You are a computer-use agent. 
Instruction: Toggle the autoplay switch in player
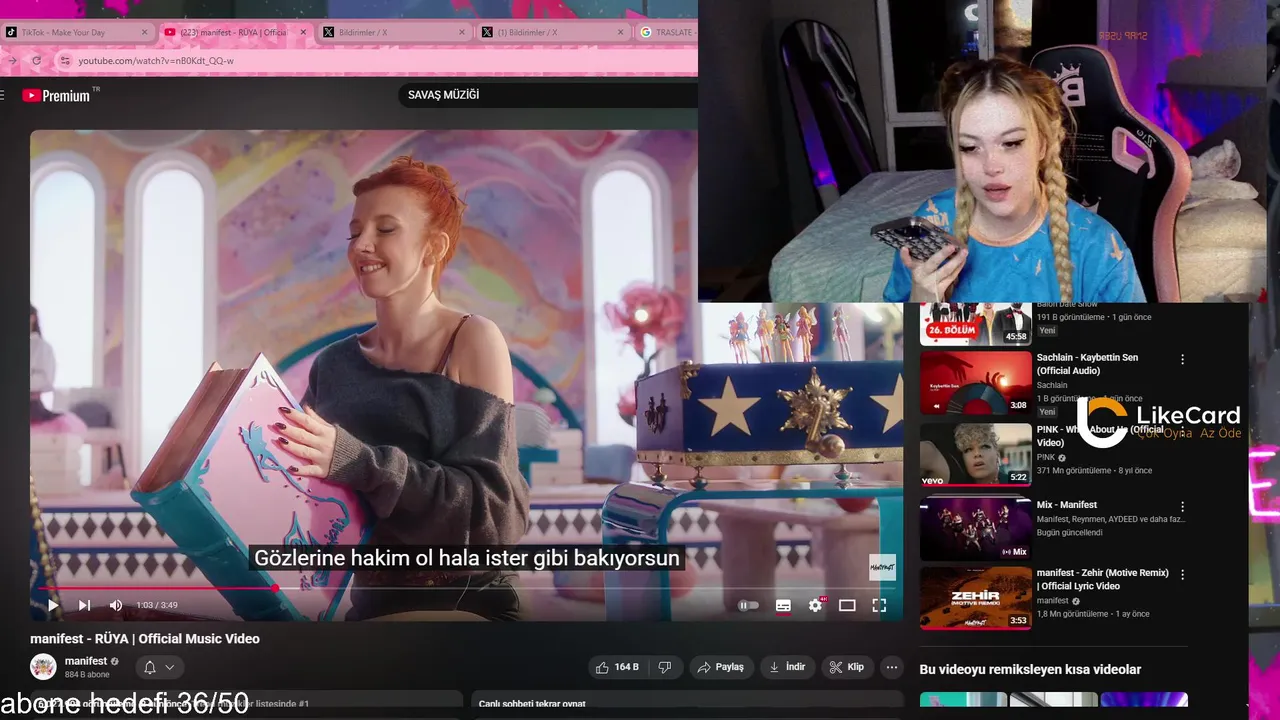click(x=748, y=605)
